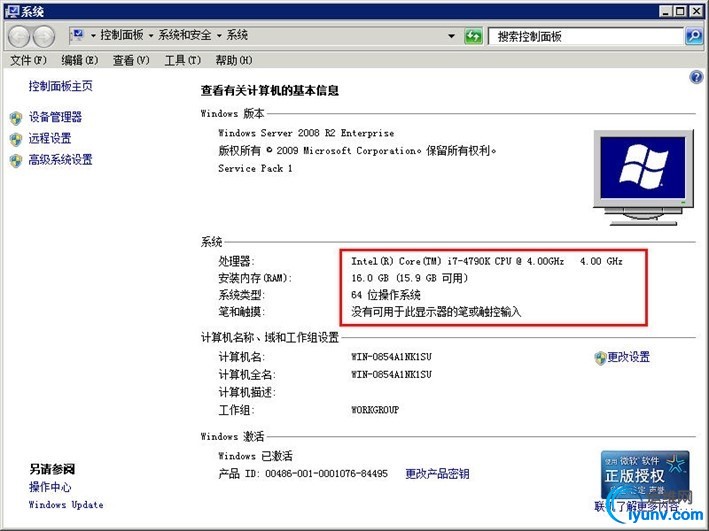709x531 pixels.
Task: Go to 控制面板主页 link
Action: click(61, 85)
